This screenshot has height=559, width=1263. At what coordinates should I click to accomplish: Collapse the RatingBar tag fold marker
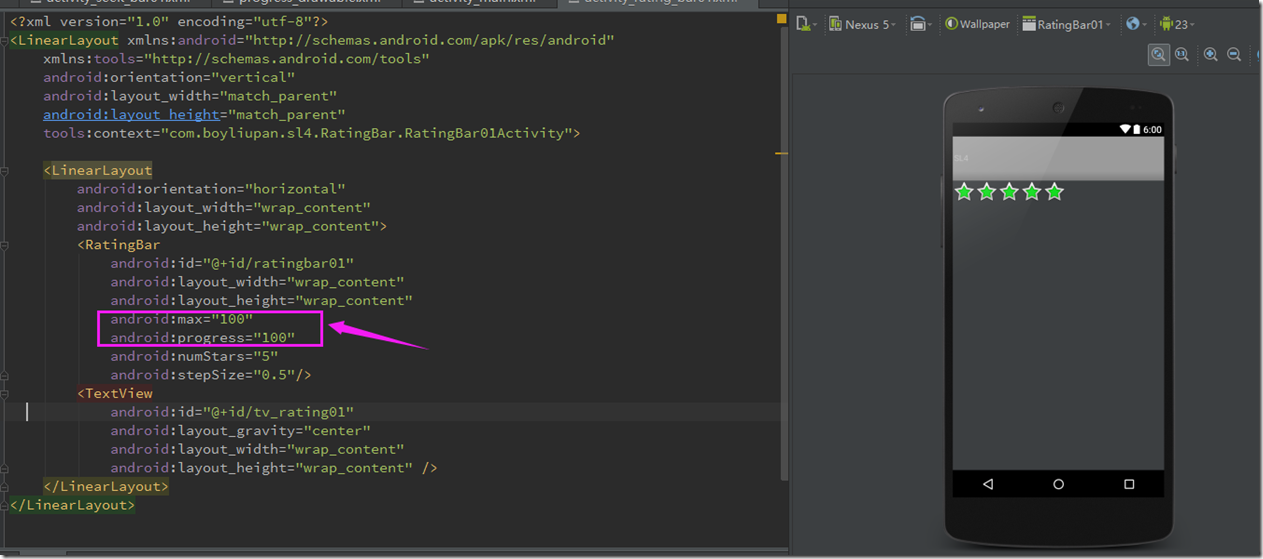coord(5,245)
